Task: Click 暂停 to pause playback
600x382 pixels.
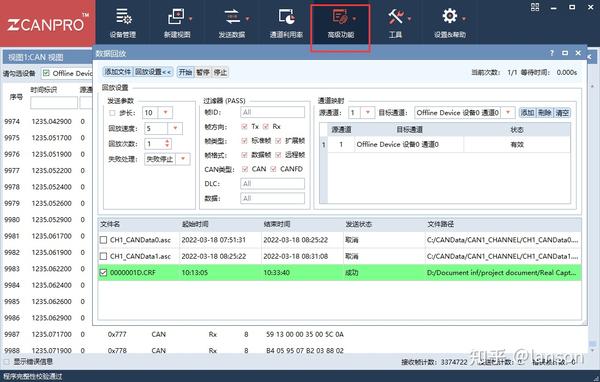Action: coord(203,72)
